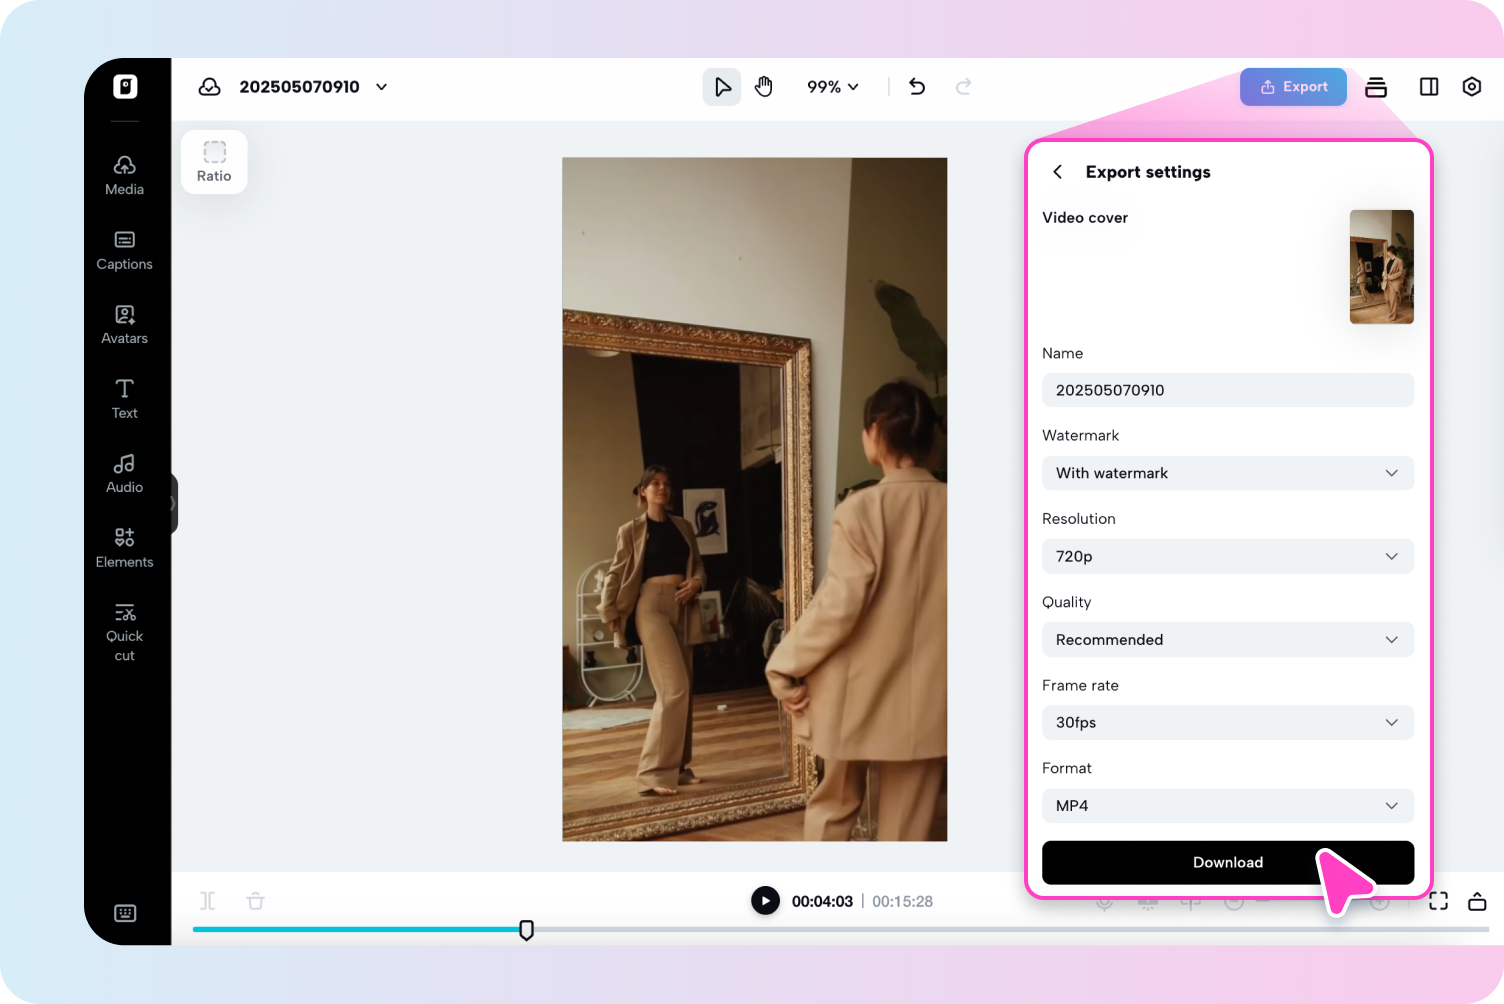Click the Undo icon in the toolbar
Screen dimensions: 1504x1004
click(916, 87)
